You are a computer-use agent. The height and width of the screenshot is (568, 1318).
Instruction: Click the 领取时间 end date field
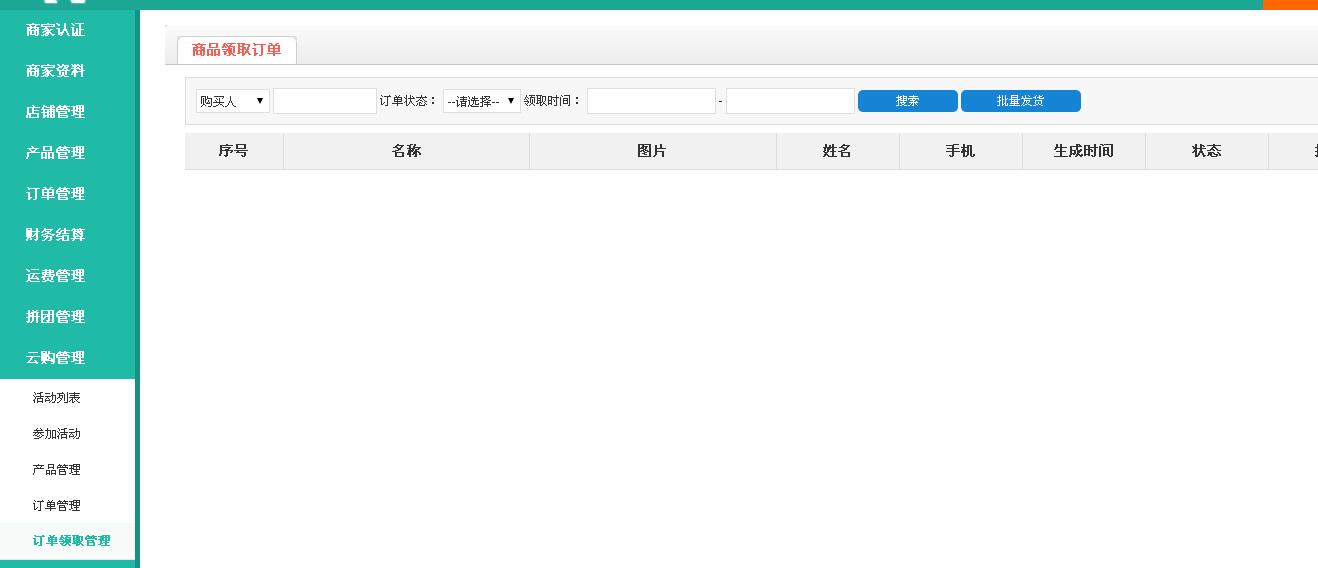tap(790, 101)
